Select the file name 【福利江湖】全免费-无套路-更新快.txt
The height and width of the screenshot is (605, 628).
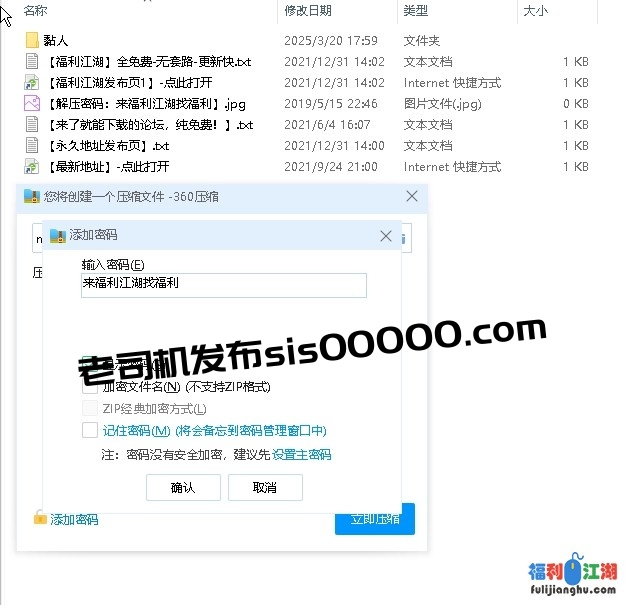coord(149,62)
